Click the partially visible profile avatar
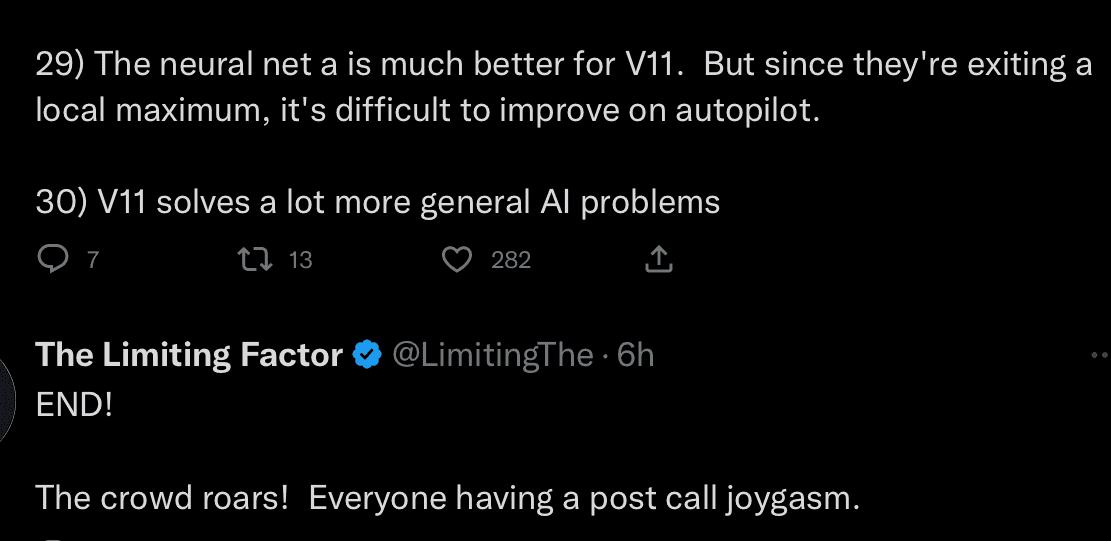Screen dimensions: 1111x541 point(6,400)
